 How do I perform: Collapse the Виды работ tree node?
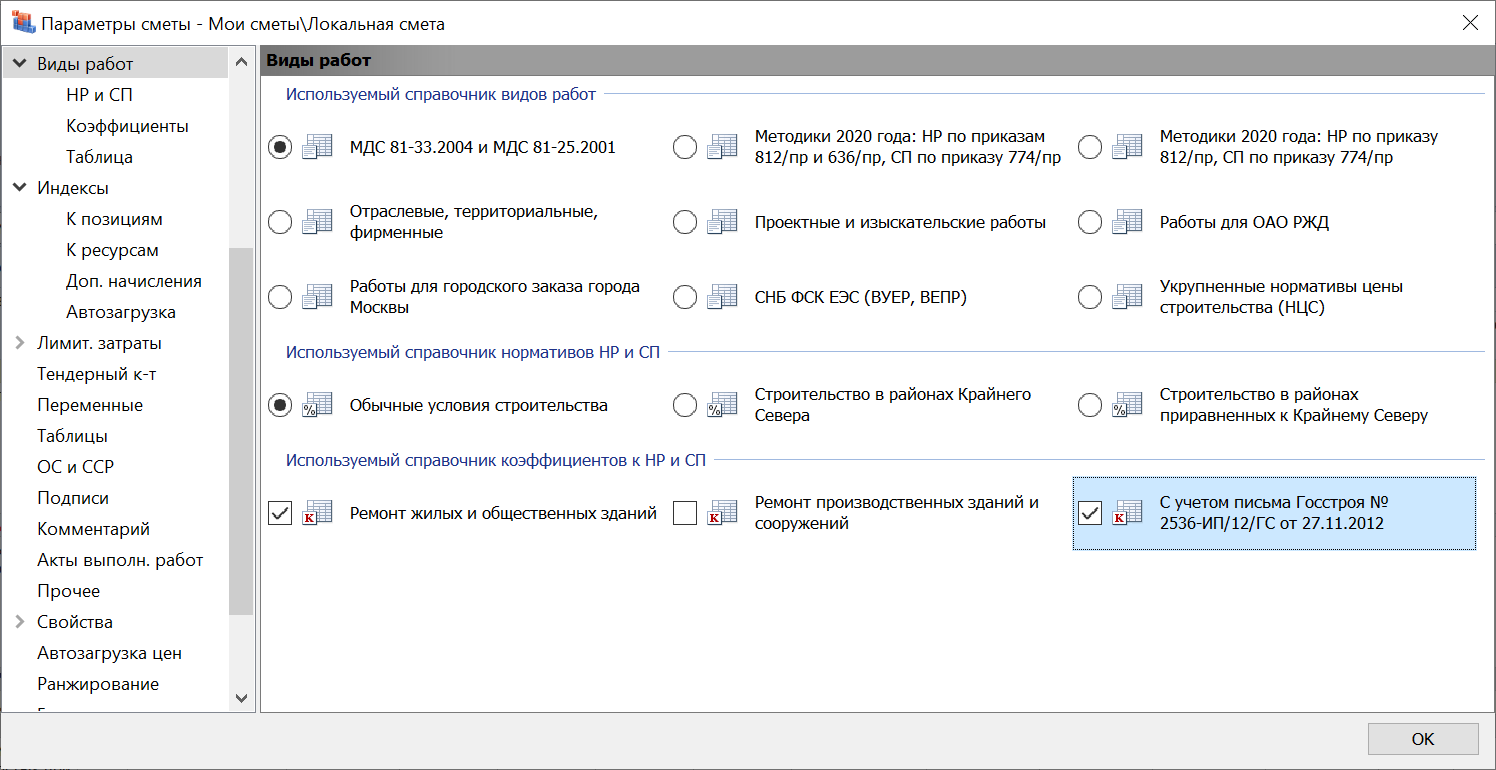pos(20,64)
